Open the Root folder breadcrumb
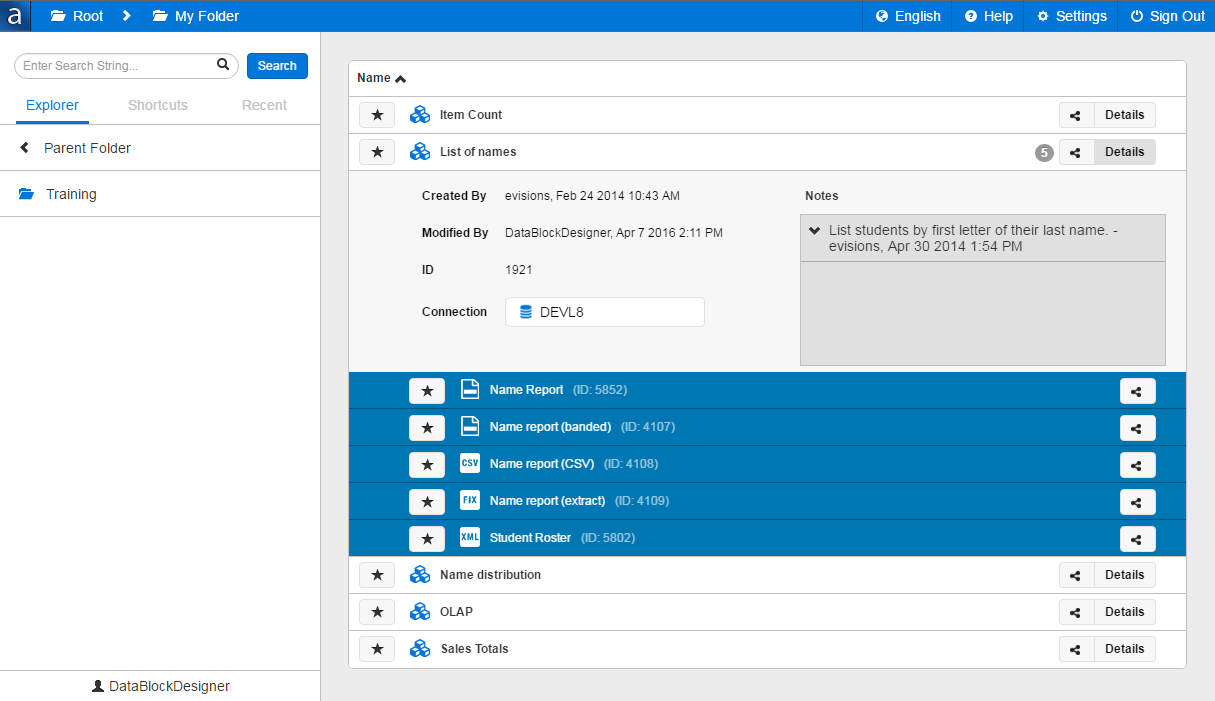The height and width of the screenshot is (701, 1215). [x=77, y=16]
